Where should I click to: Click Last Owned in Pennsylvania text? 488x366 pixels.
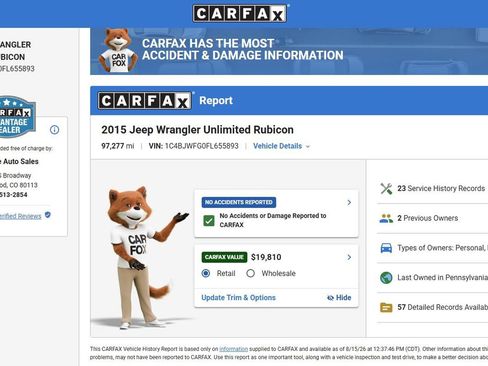click(442, 278)
